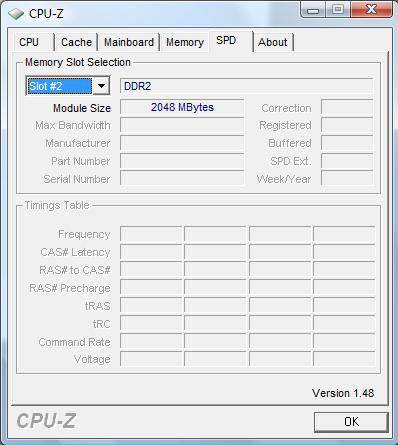The image size is (398, 445).
Task: Click the empty Manufacturer field
Action: pos(182,143)
